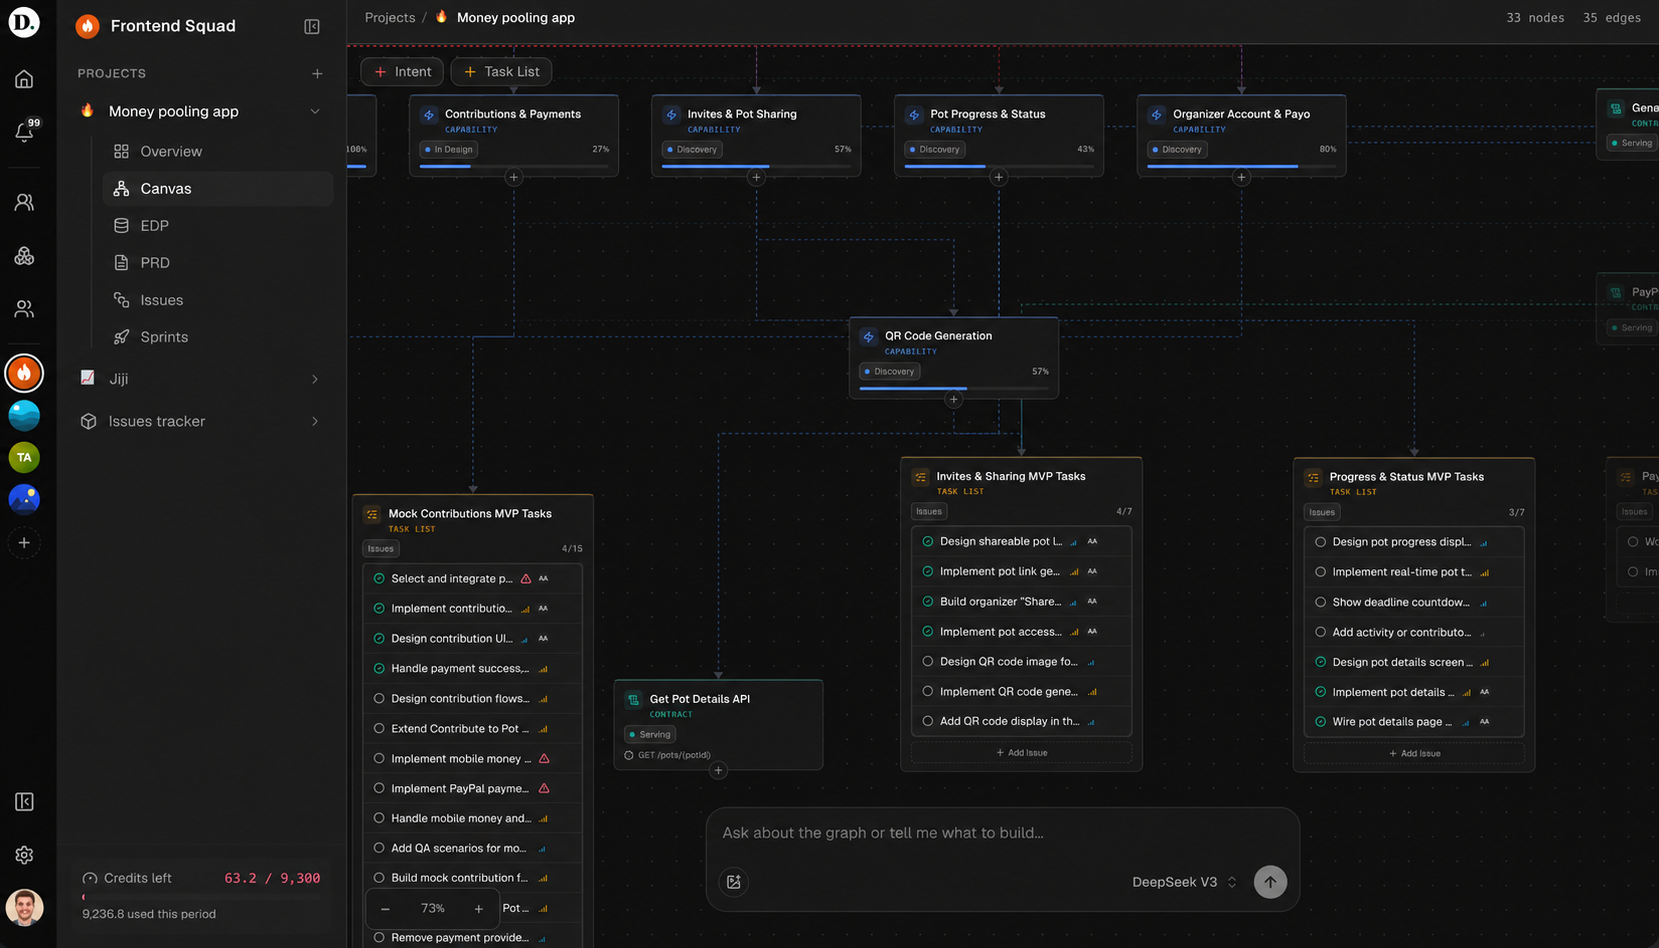Open the EDP page
Image resolution: width=1659 pixels, height=948 pixels.
218,226
